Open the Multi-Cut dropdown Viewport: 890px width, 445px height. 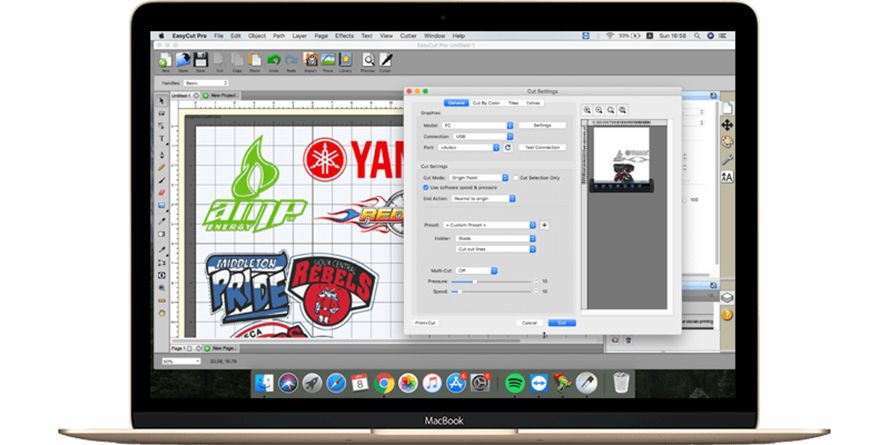[478, 270]
